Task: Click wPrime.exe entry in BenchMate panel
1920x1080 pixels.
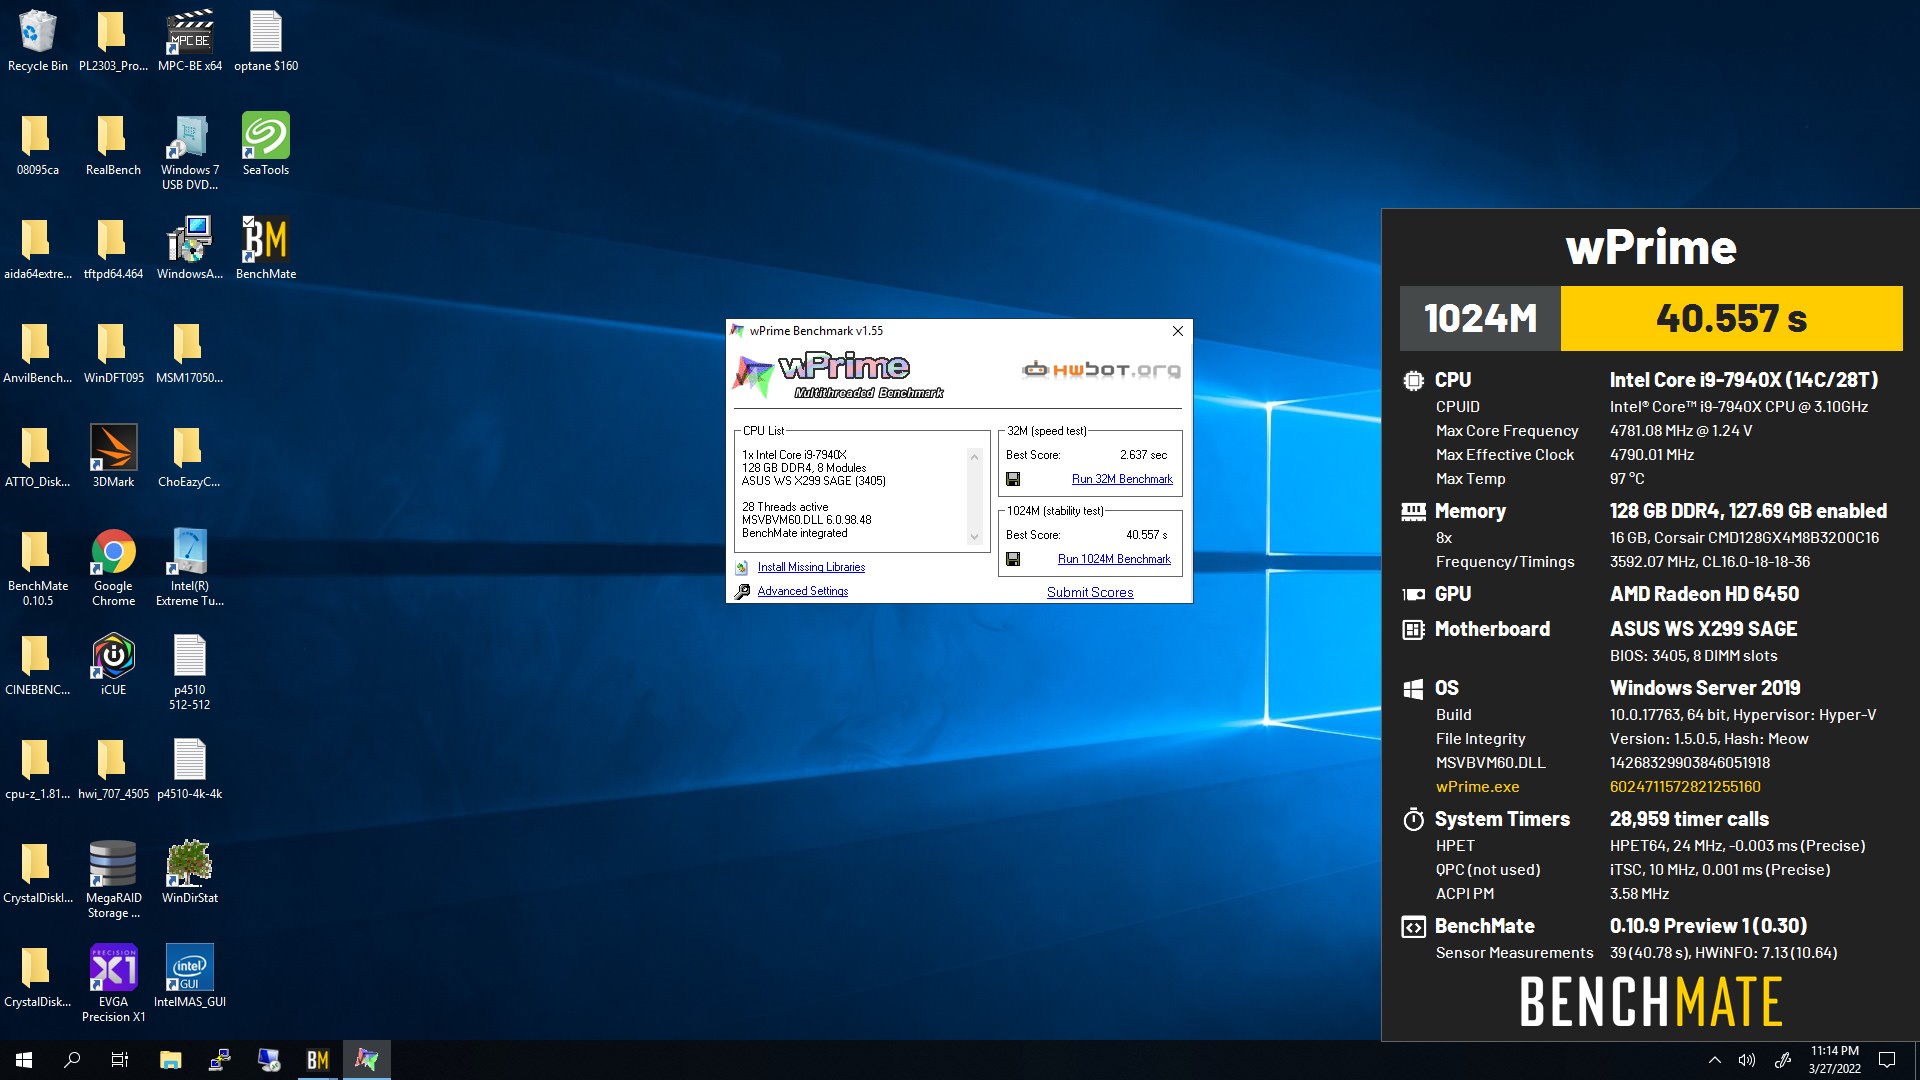Action: pyautogui.click(x=1477, y=787)
